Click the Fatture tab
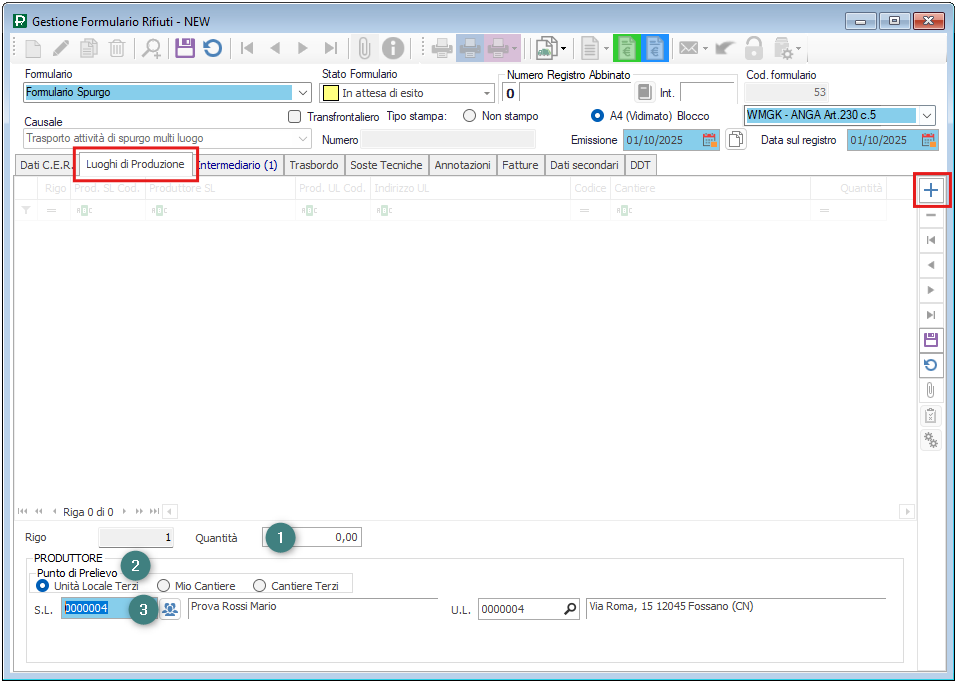Screen dimensions: 957x682 pos(520,165)
